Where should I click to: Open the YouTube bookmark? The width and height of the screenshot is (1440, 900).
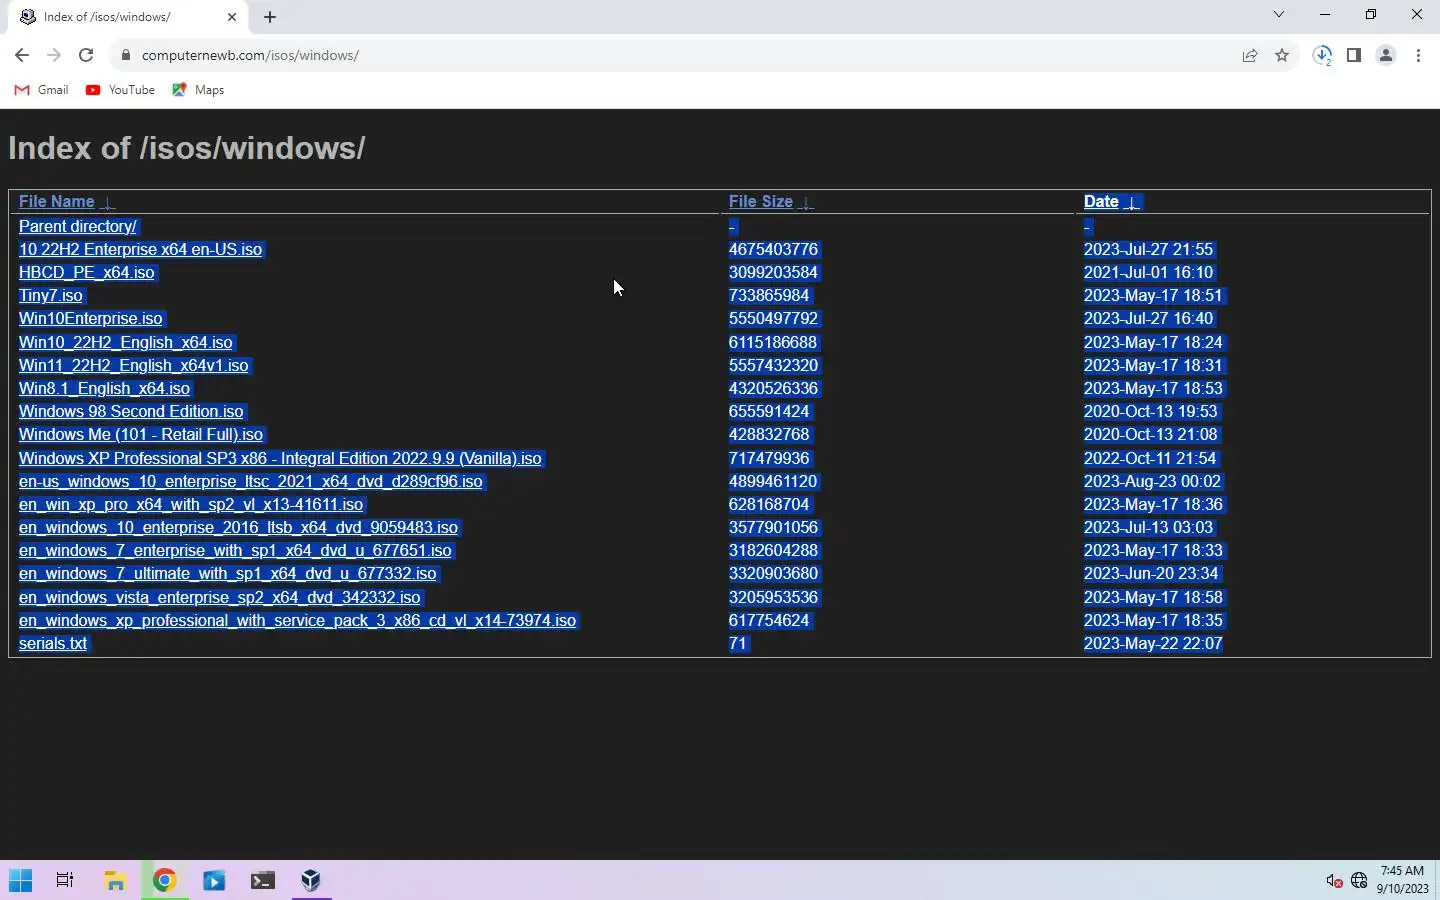[x=120, y=90]
